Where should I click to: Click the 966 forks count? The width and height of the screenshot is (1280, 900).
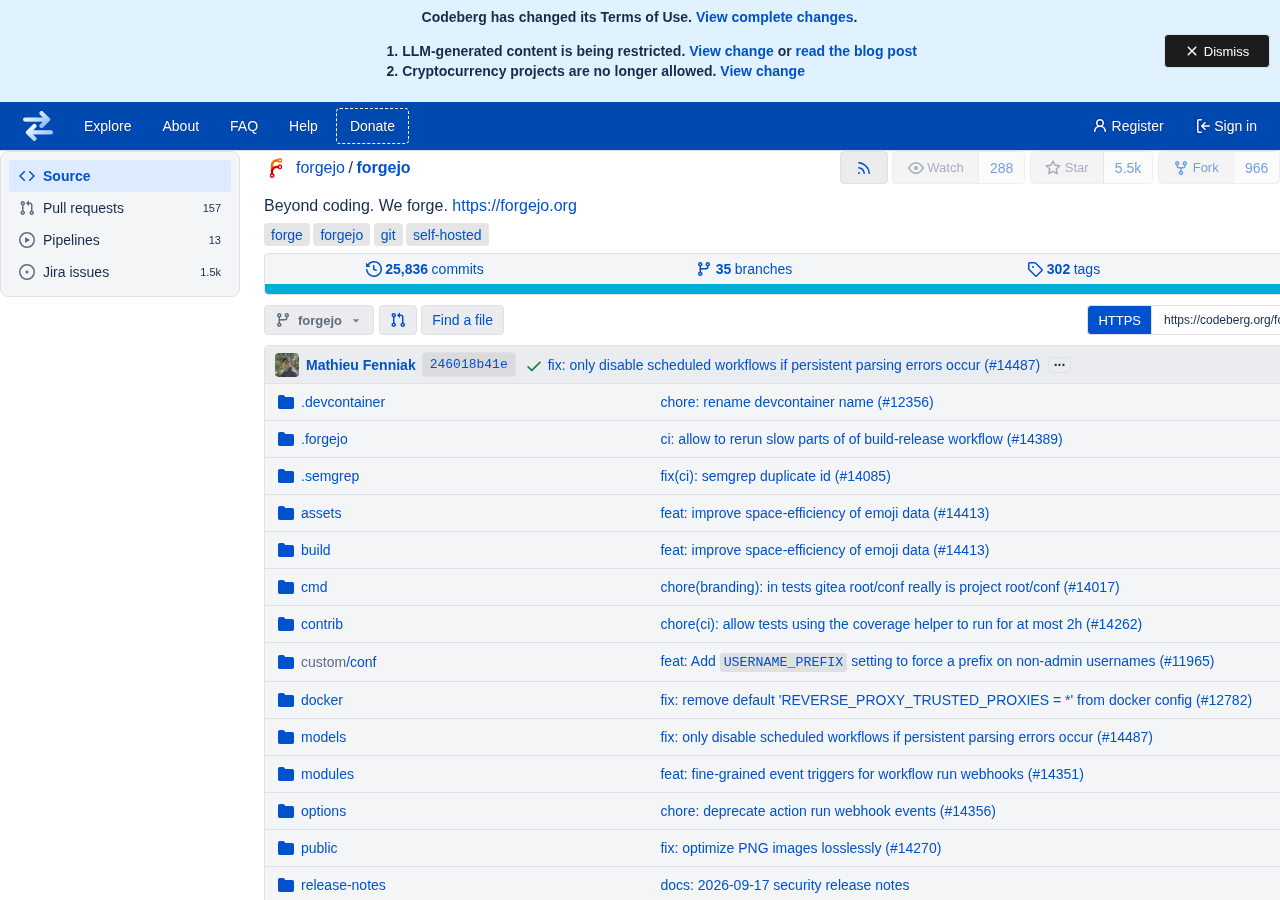[1257, 168]
